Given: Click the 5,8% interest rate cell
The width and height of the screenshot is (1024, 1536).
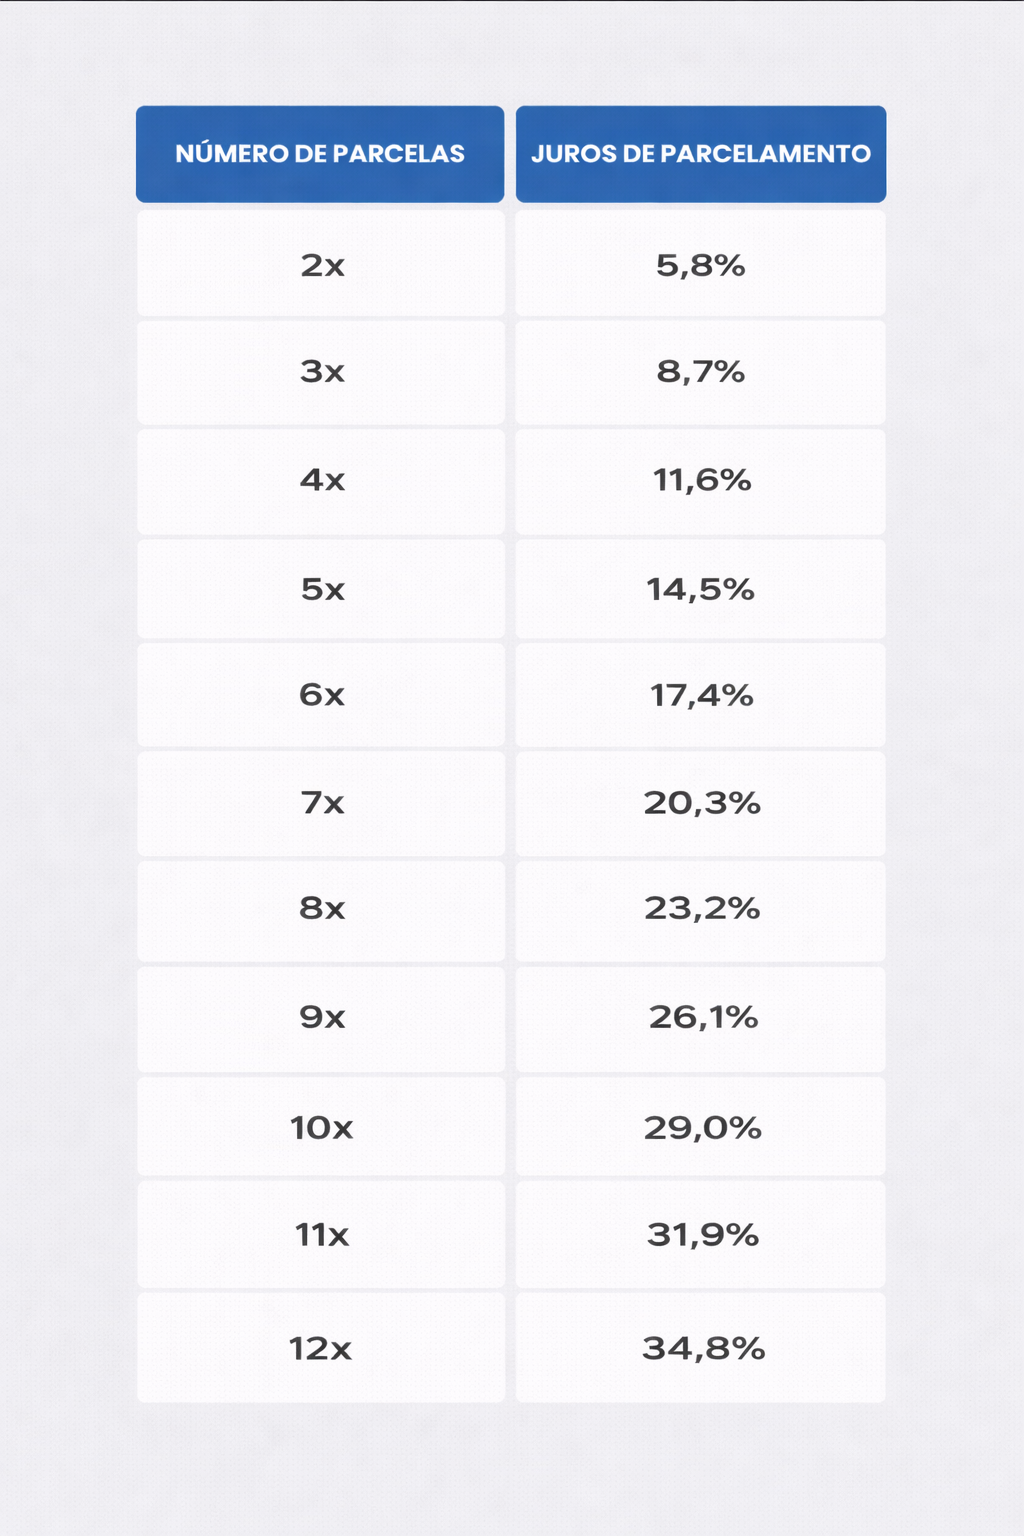Looking at the screenshot, I should tap(700, 265).
